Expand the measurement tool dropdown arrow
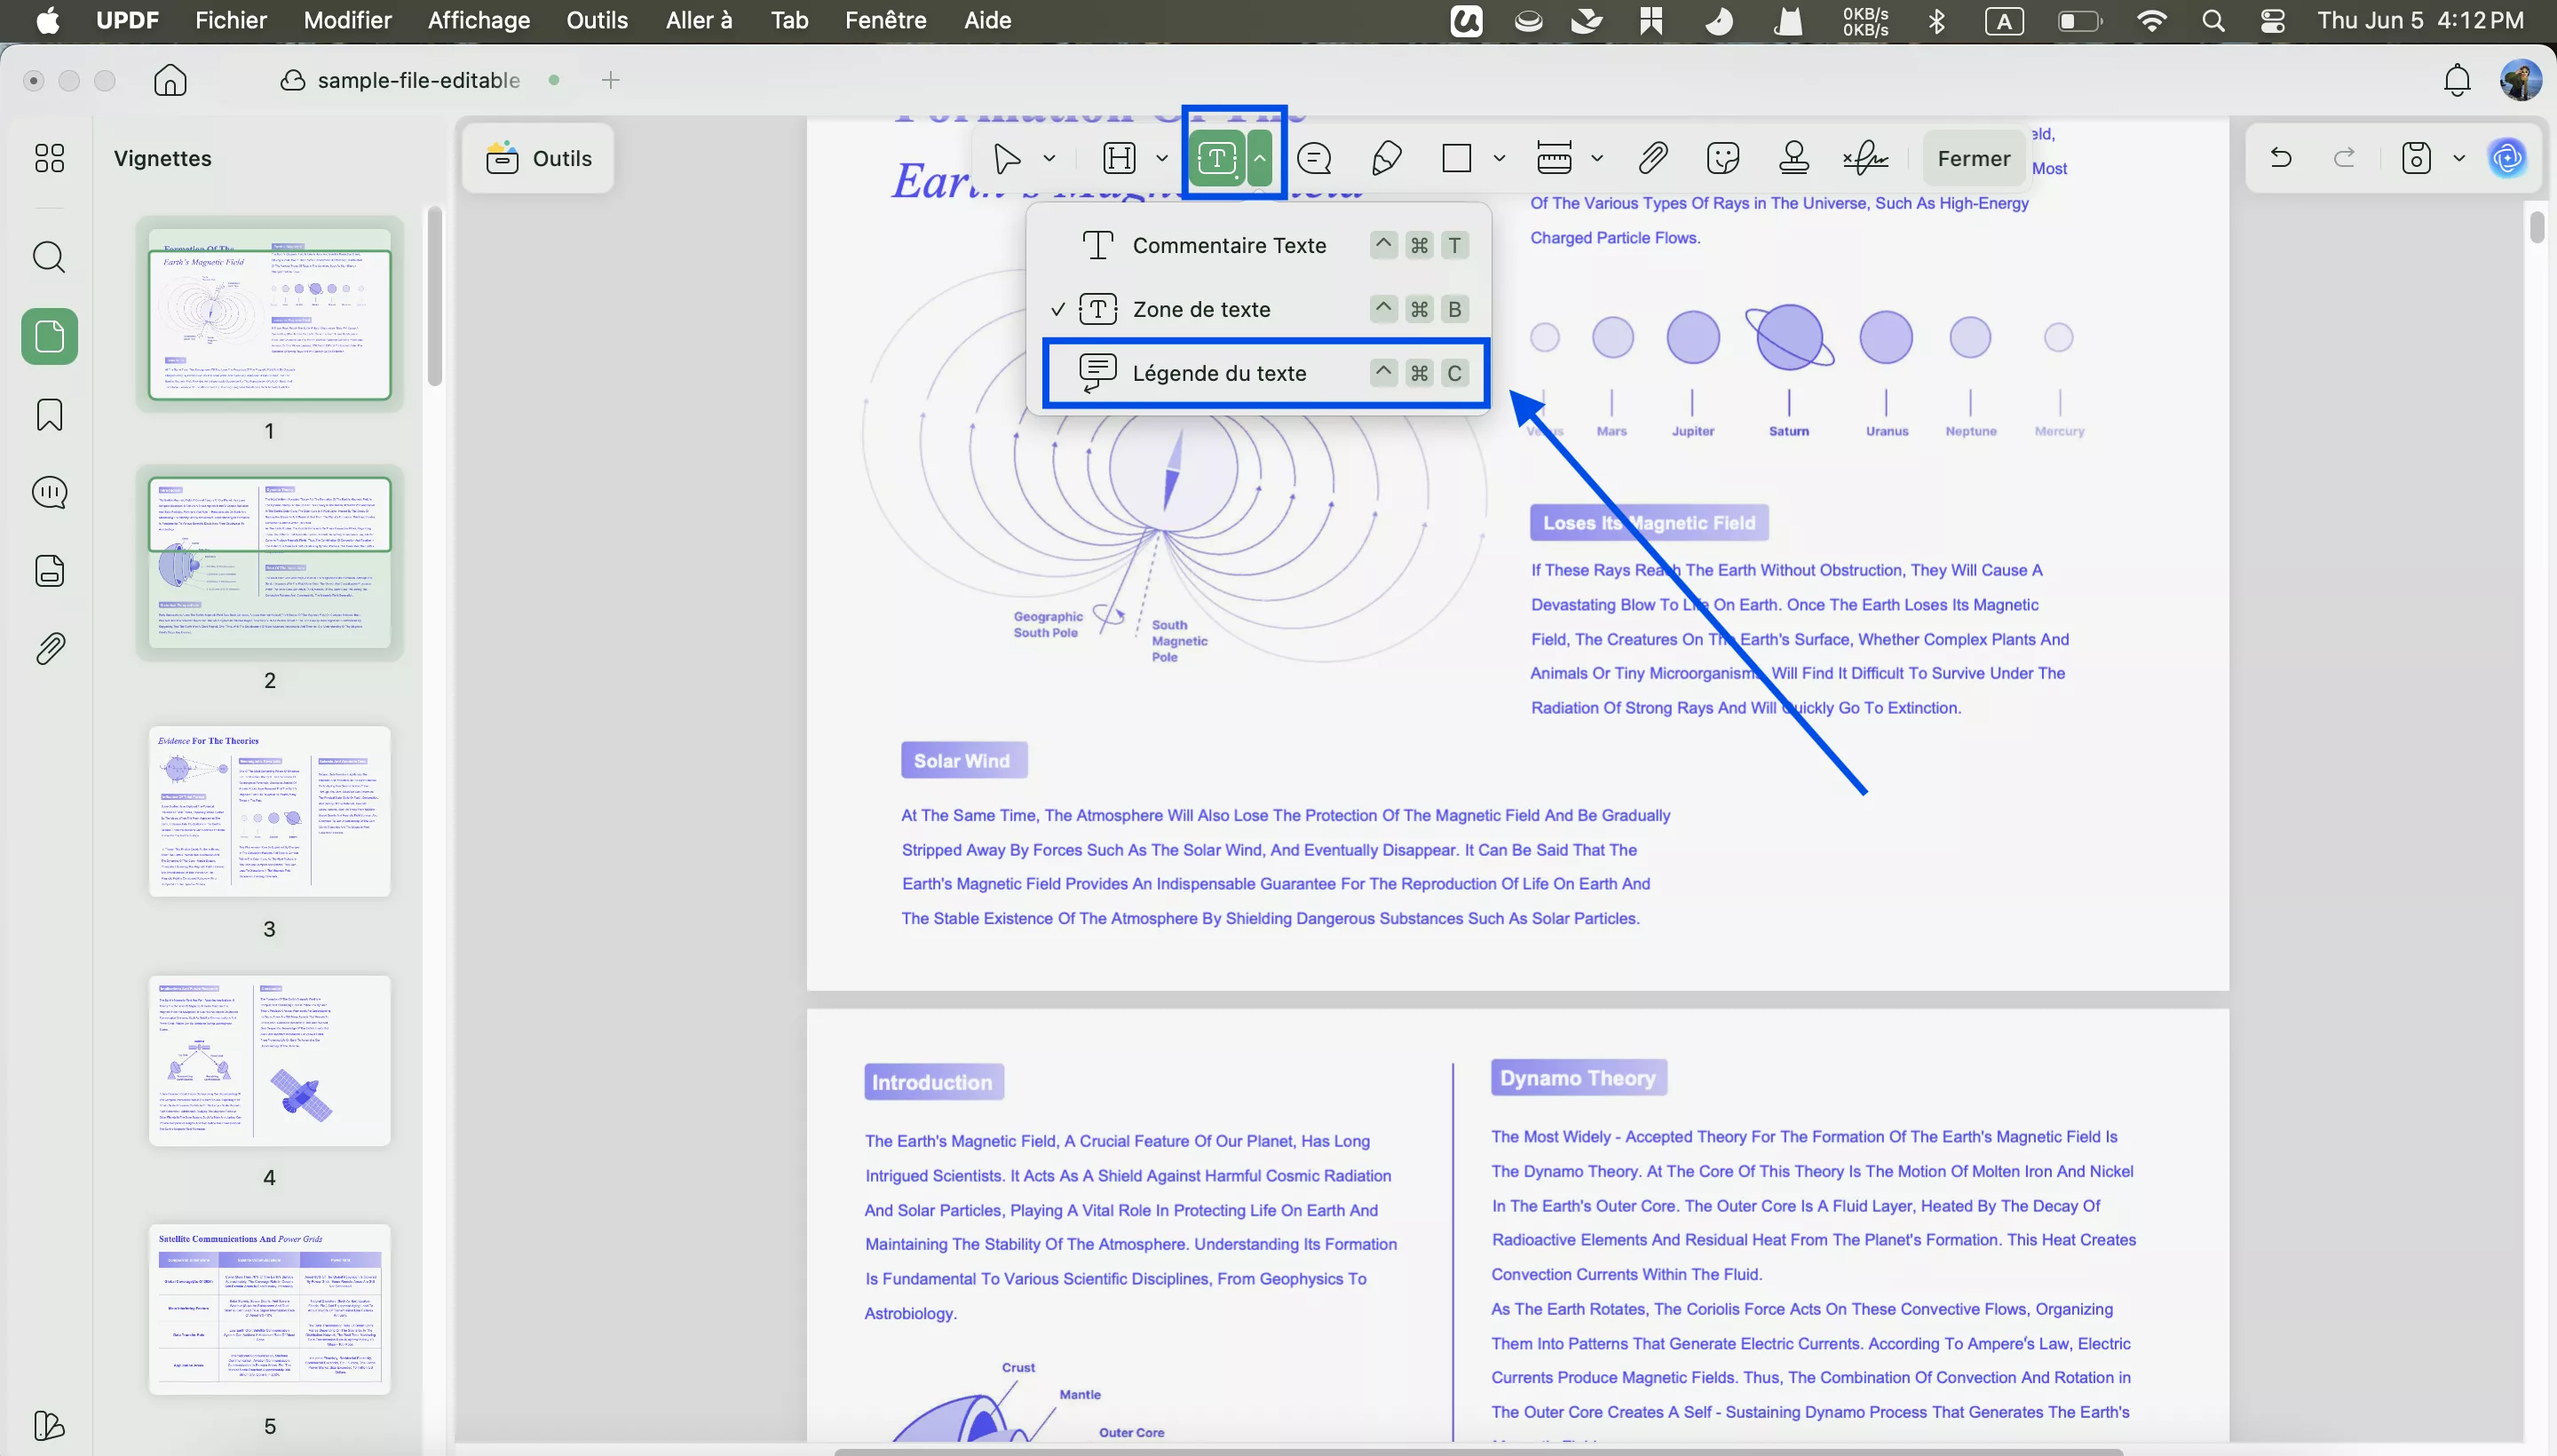The image size is (2557, 1456). click(1597, 158)
